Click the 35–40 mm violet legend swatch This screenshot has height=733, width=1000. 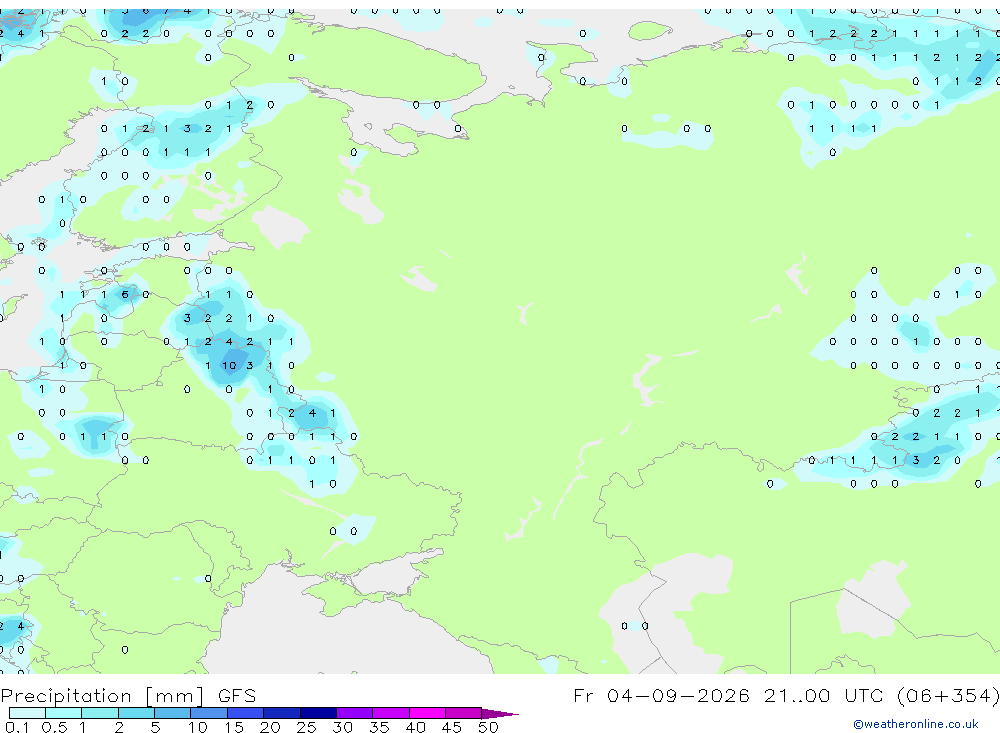[390, 713]
